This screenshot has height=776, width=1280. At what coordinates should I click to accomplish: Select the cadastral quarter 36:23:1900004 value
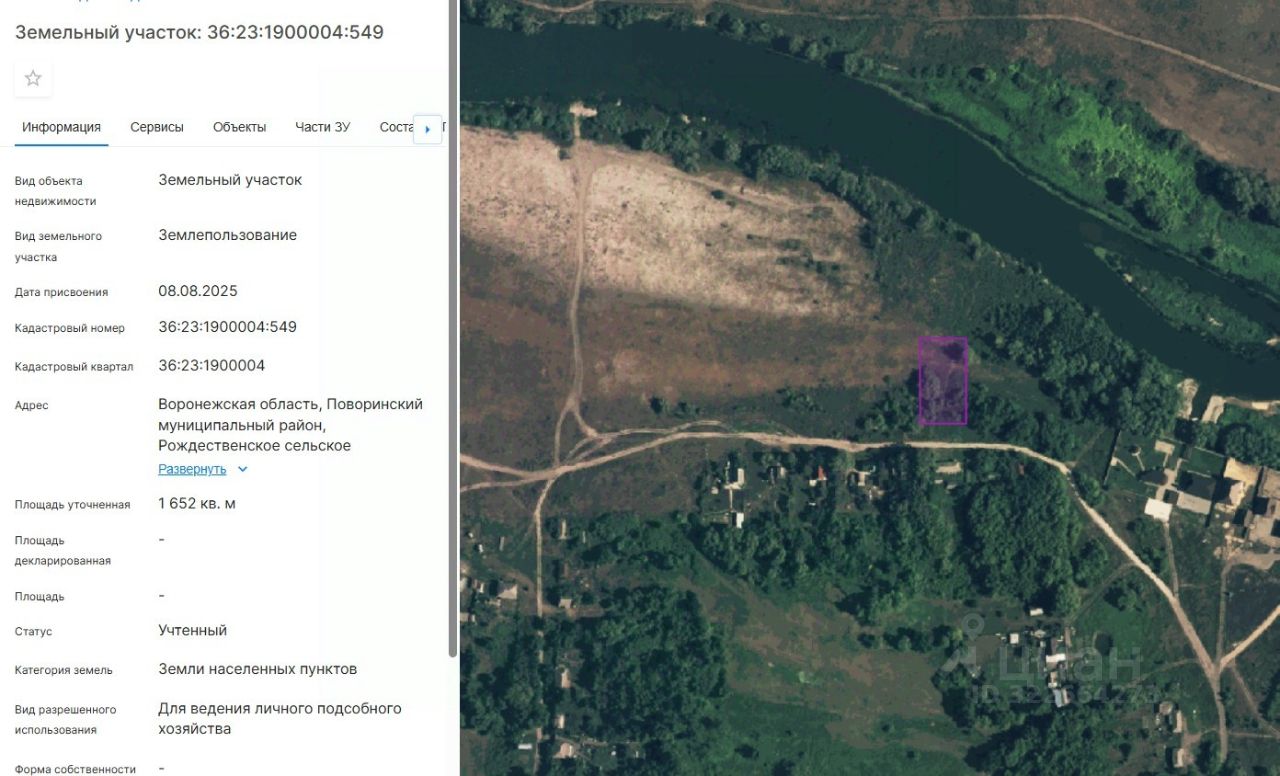212,365
